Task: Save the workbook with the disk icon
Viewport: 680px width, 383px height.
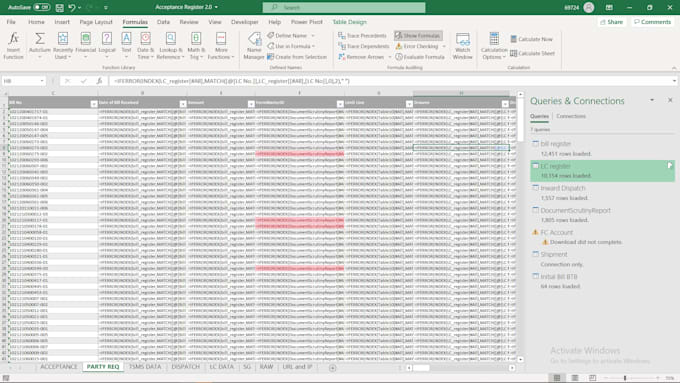Action: 60,7
